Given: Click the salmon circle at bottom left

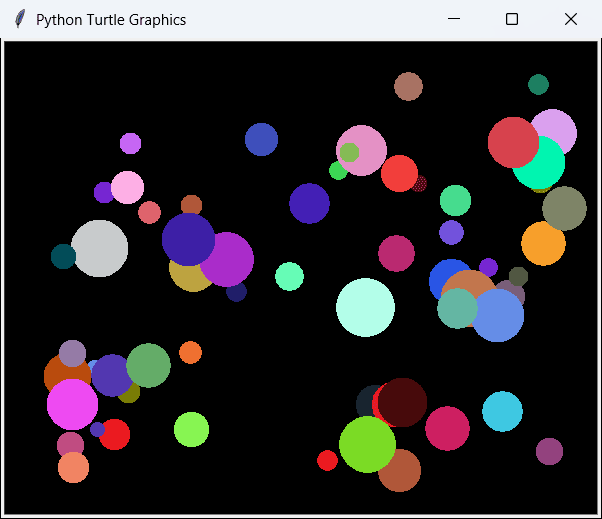Looking at the screenshot, I should tap(73, 468).
